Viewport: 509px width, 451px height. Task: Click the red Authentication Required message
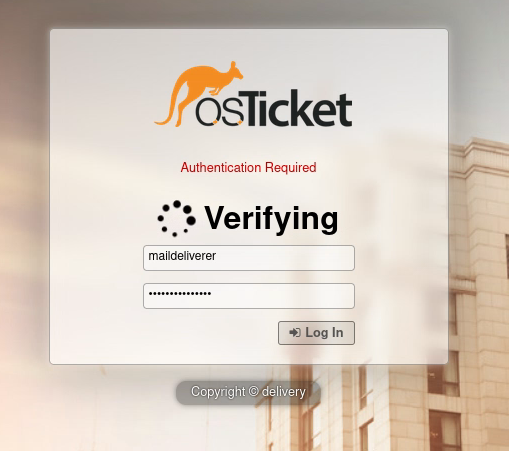point(248,167)
